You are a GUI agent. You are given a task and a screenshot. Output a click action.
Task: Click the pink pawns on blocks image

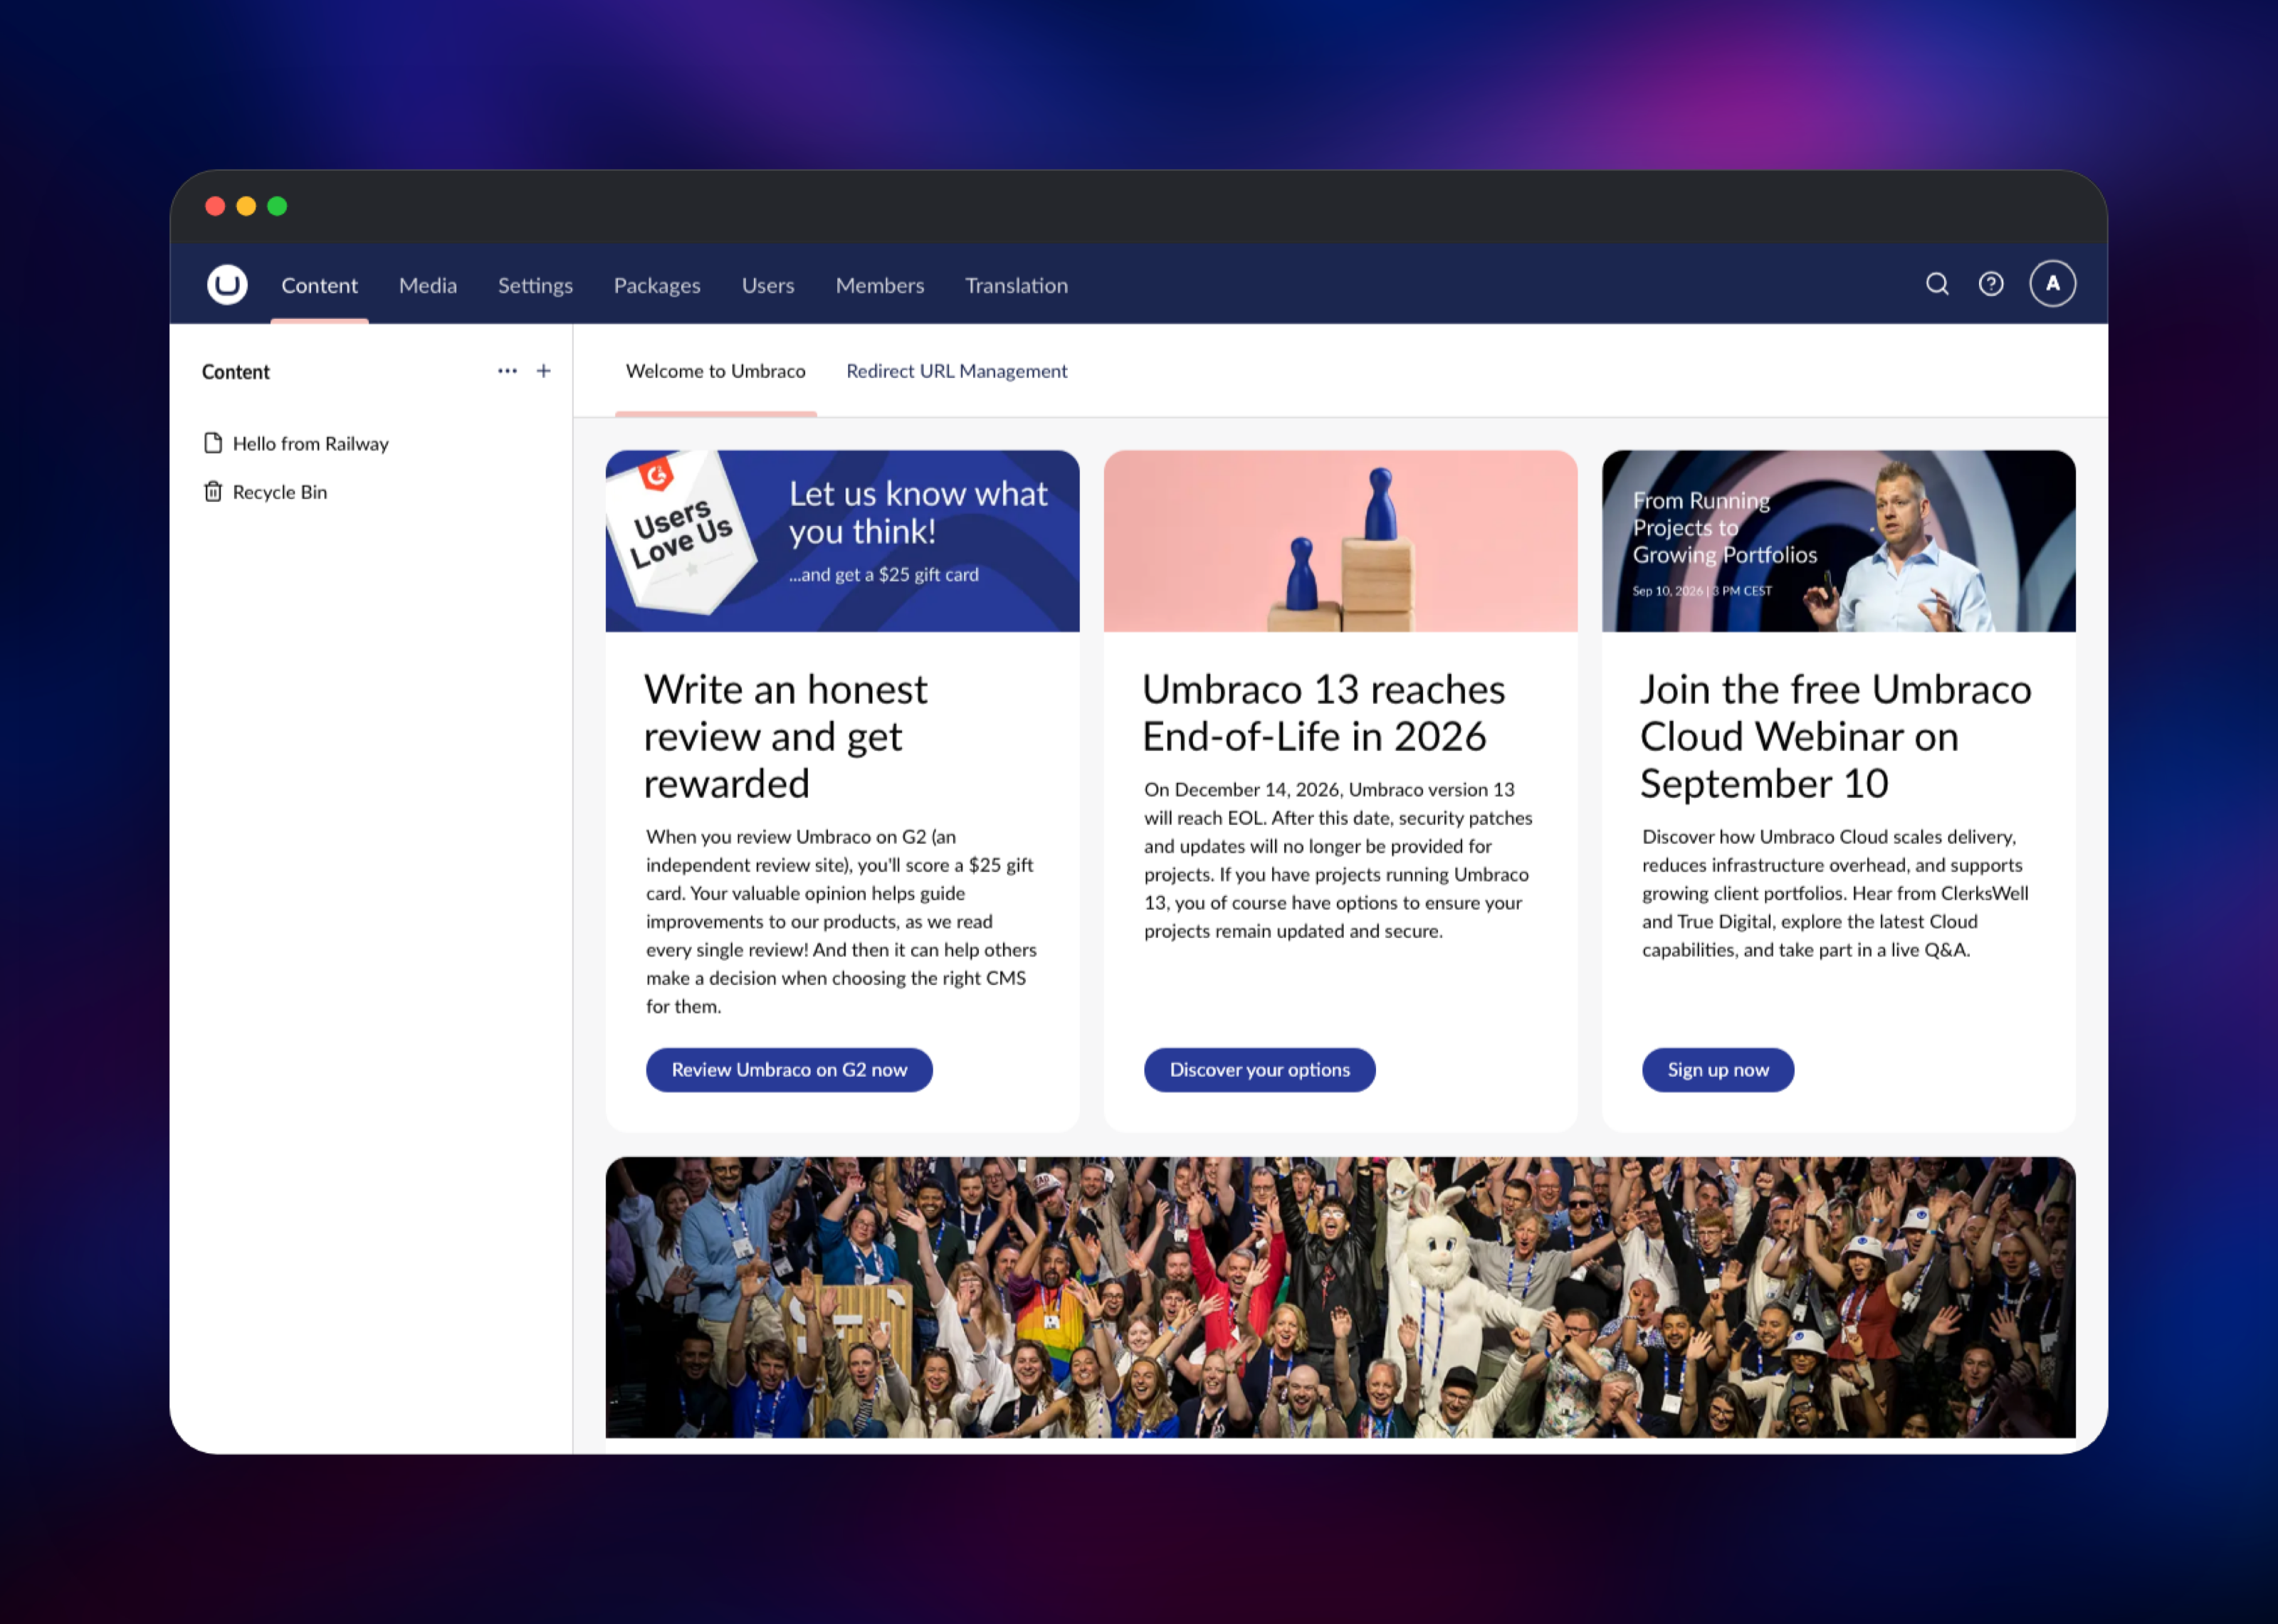click(1340, 541)
